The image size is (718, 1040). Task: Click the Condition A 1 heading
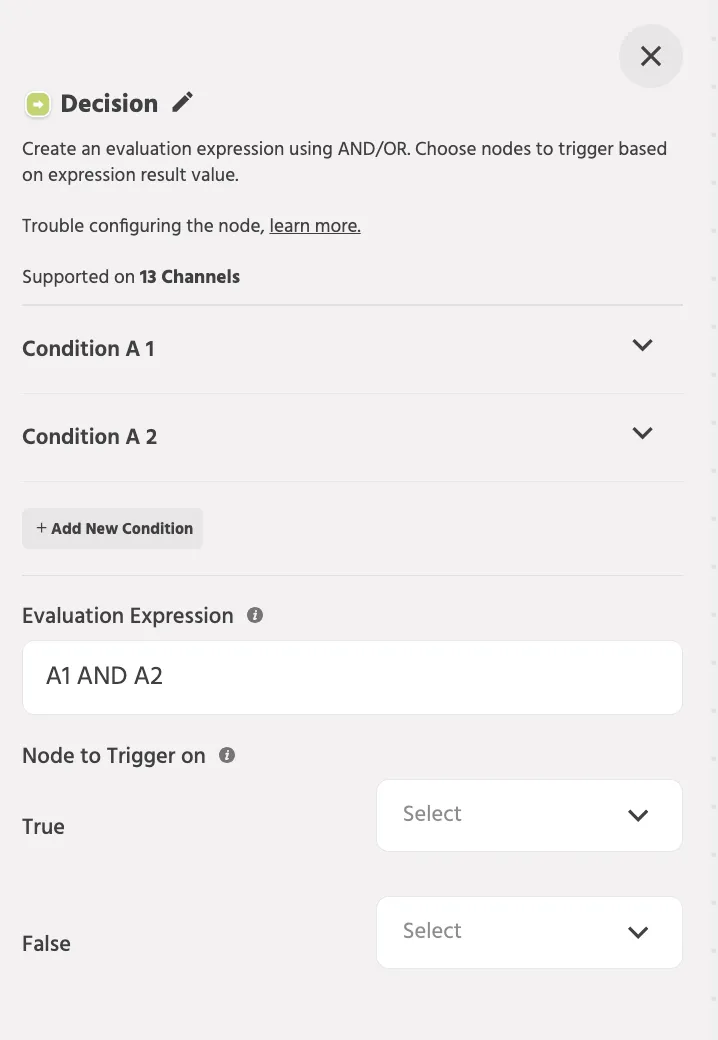[88, 348]
